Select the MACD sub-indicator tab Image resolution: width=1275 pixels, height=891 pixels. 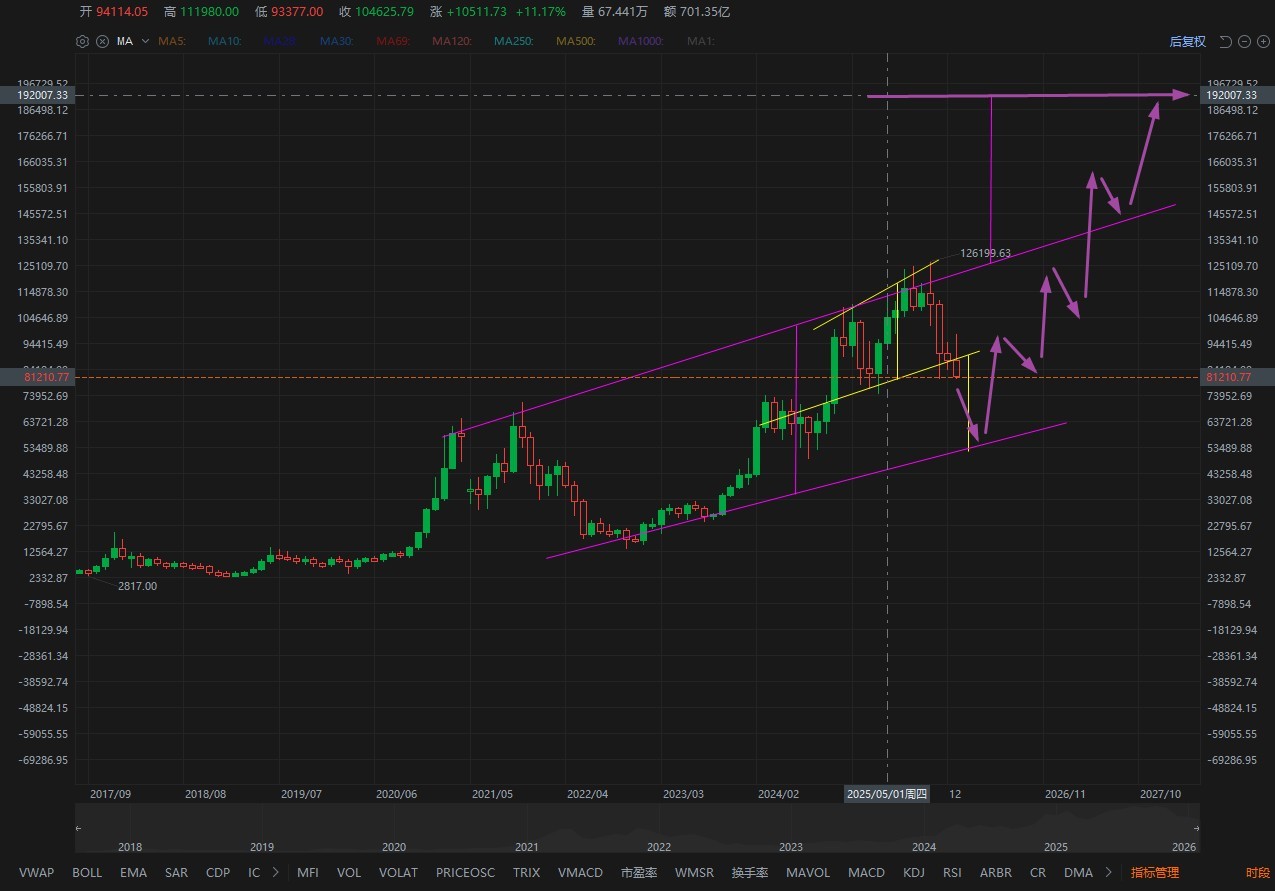coord(866,872)
